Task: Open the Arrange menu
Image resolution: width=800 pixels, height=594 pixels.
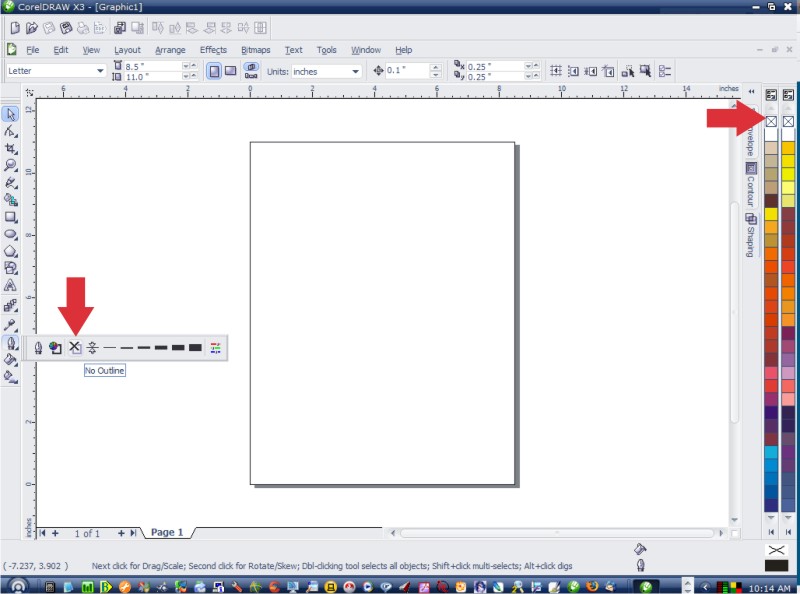Action: pos(170,50)
